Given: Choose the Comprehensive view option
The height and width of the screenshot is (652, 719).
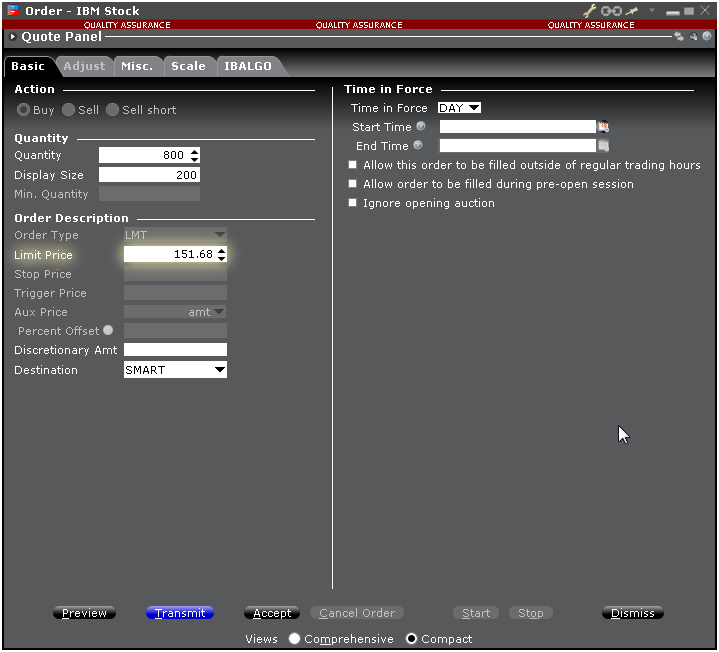Looking at the screenshot, I should click(x=294, y=639).
